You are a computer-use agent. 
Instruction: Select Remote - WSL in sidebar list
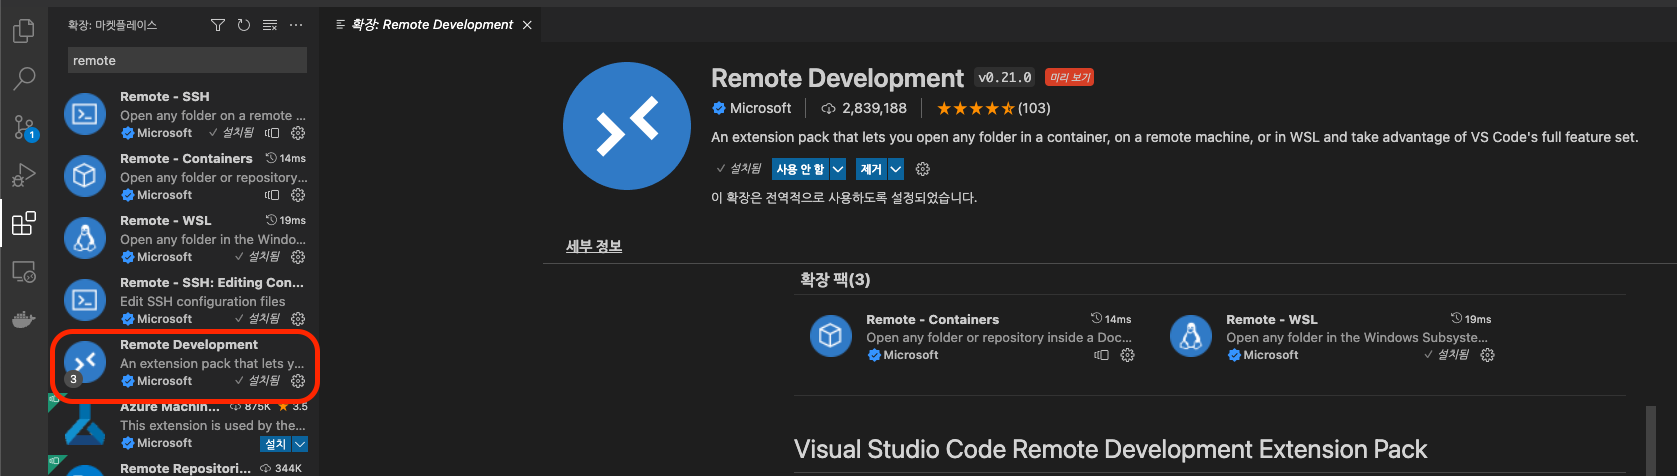tap(182, 239)
